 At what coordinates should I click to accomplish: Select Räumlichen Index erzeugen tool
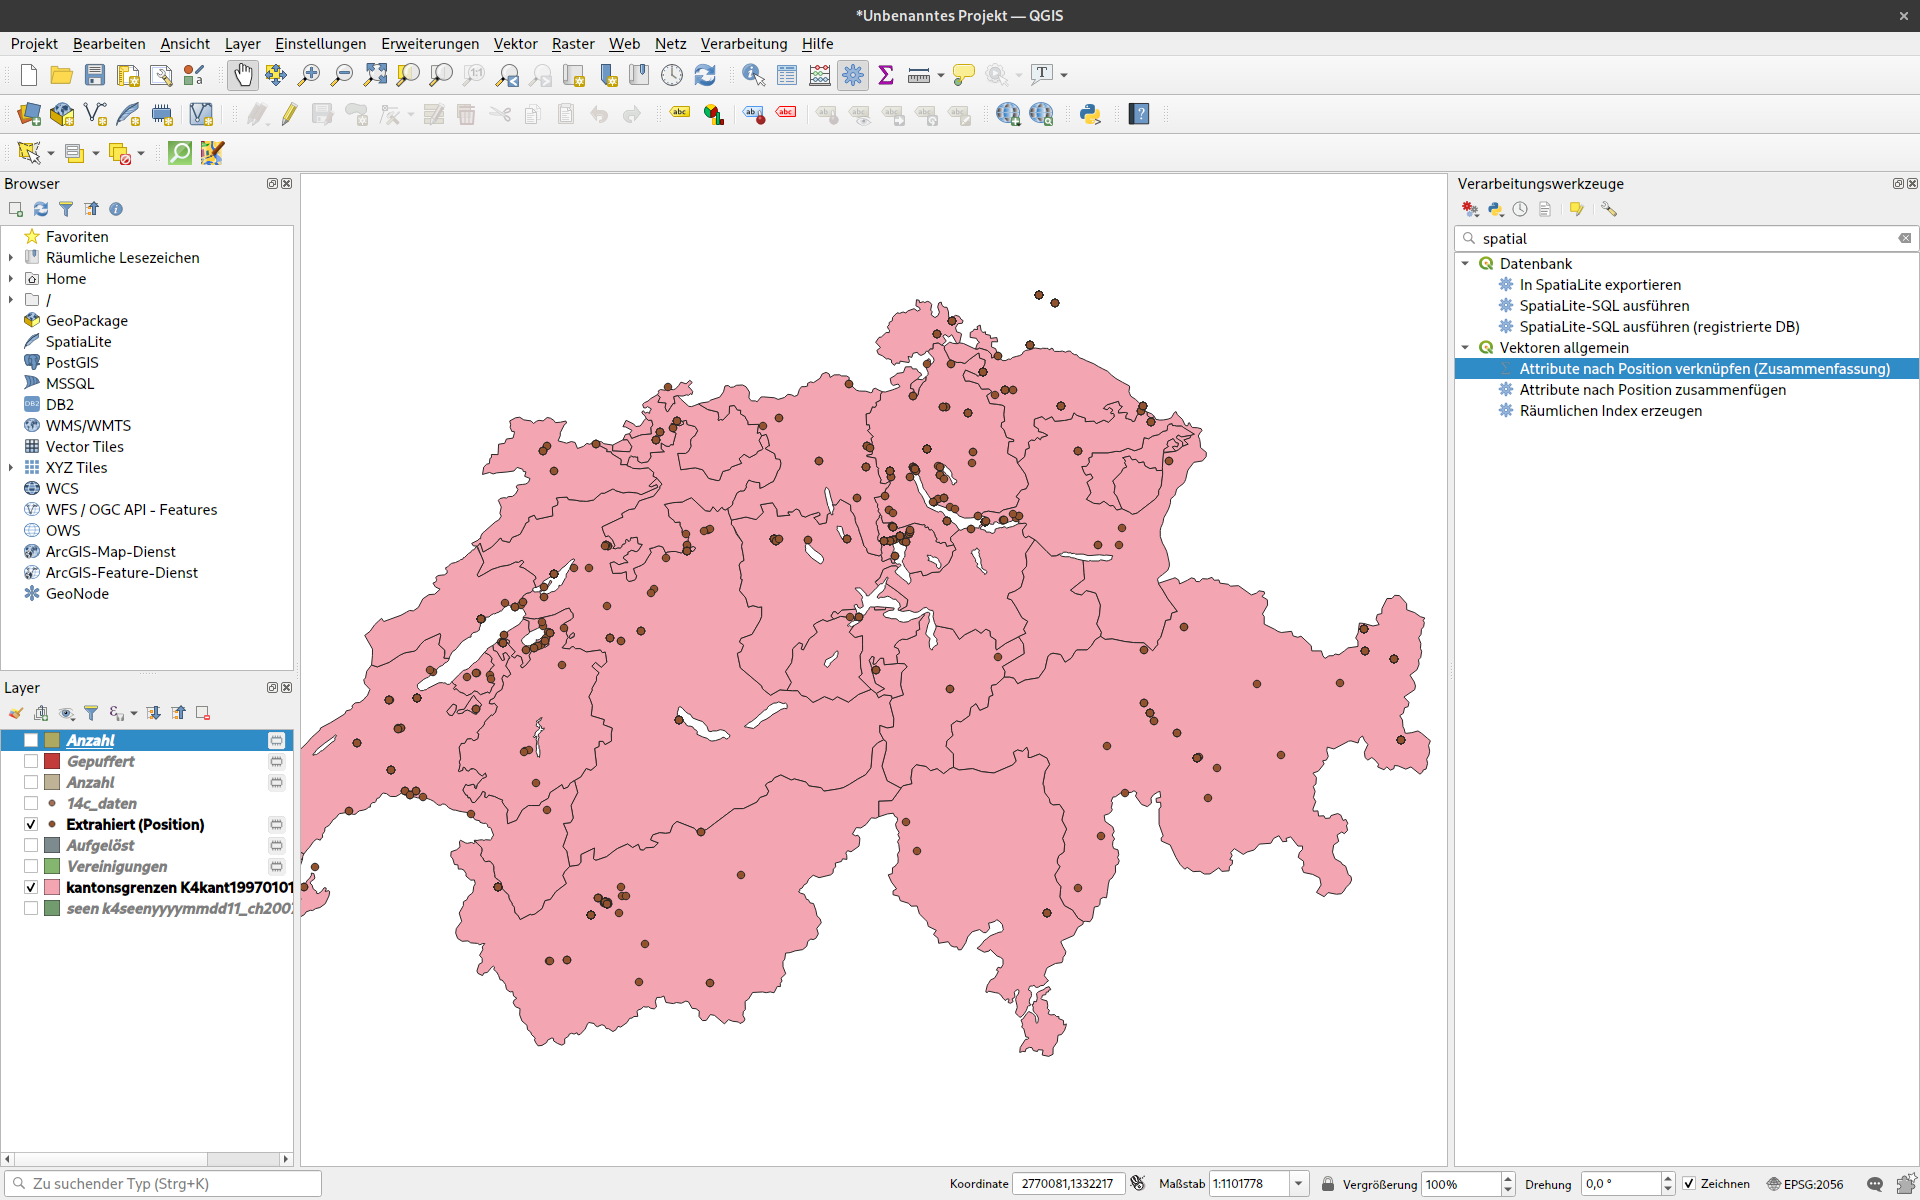click(1610, 411)
